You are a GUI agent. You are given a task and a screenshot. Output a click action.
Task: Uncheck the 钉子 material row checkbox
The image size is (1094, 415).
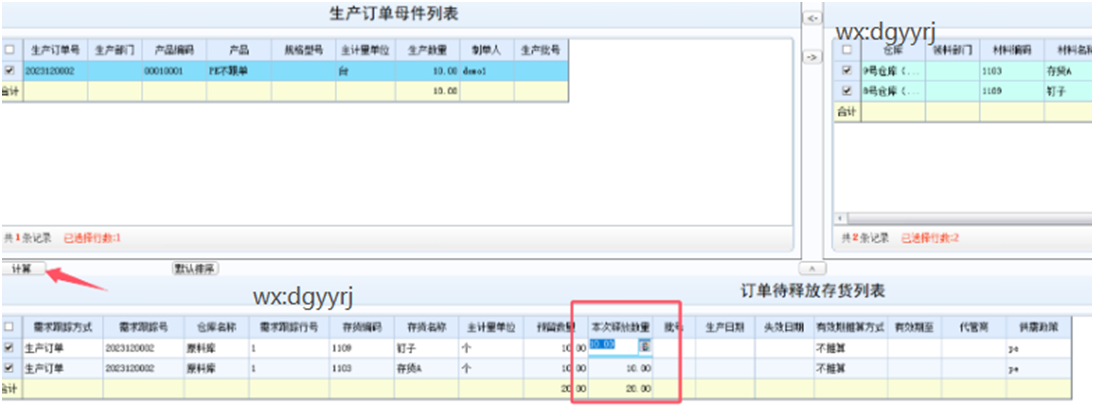tap(847, 91)
